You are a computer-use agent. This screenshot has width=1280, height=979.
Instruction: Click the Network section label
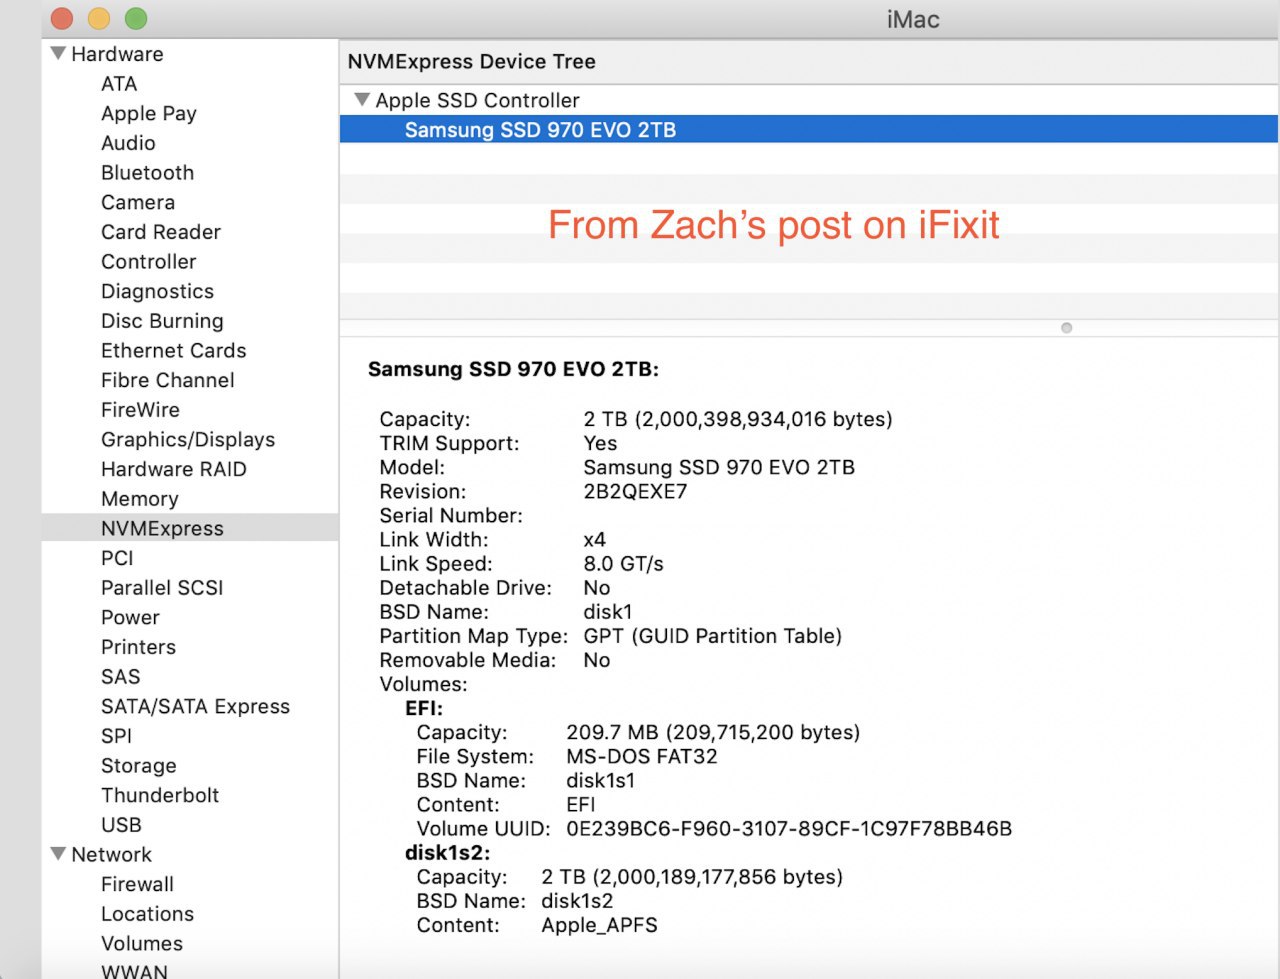pyautogui.click(x=111, y=854)
